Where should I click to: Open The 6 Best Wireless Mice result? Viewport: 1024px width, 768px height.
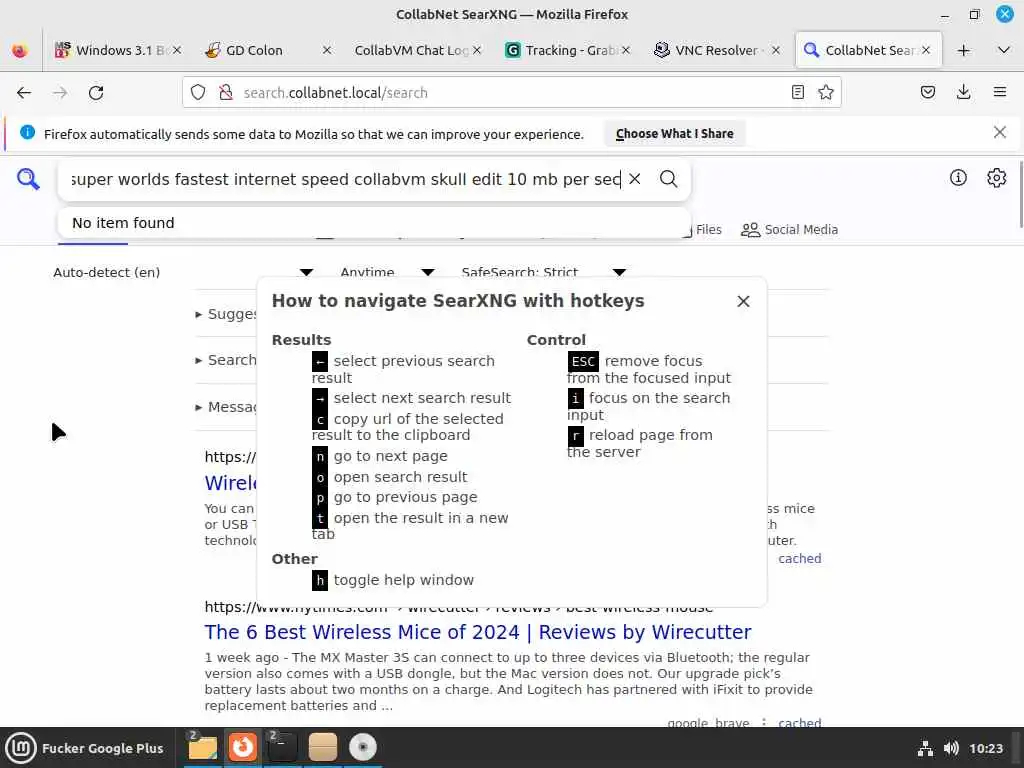(478, 632)
